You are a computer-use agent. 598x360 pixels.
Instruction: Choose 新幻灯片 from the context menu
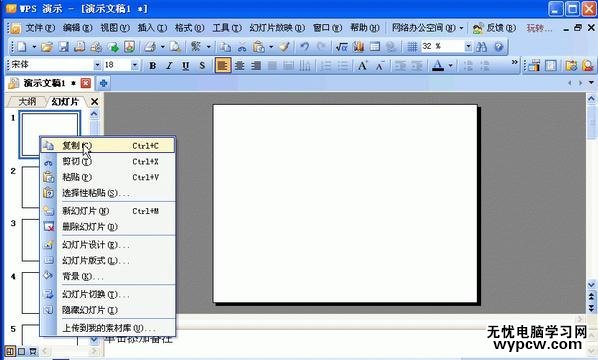click(108, 211)
